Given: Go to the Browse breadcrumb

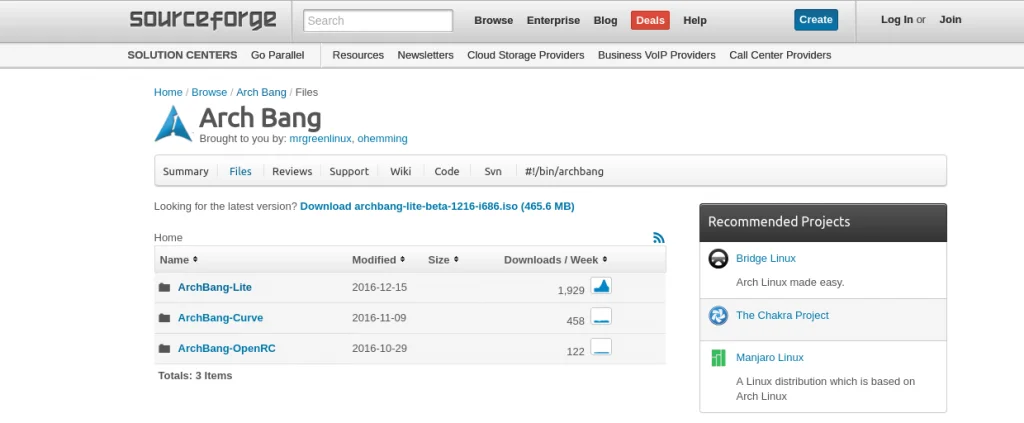Looking at the screenshot, I should tap(209, 92).
